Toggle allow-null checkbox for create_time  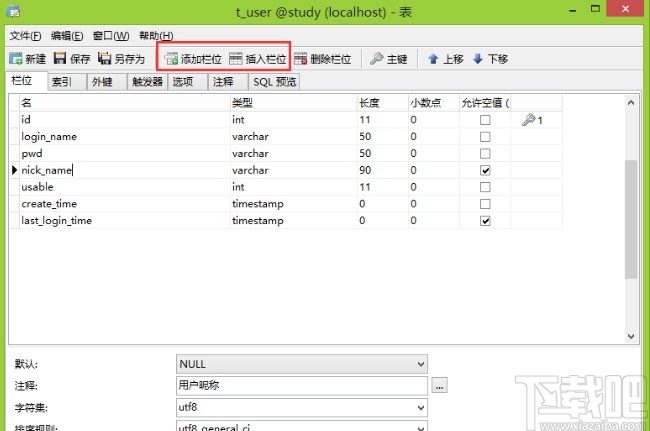click(x=485, y=204)
